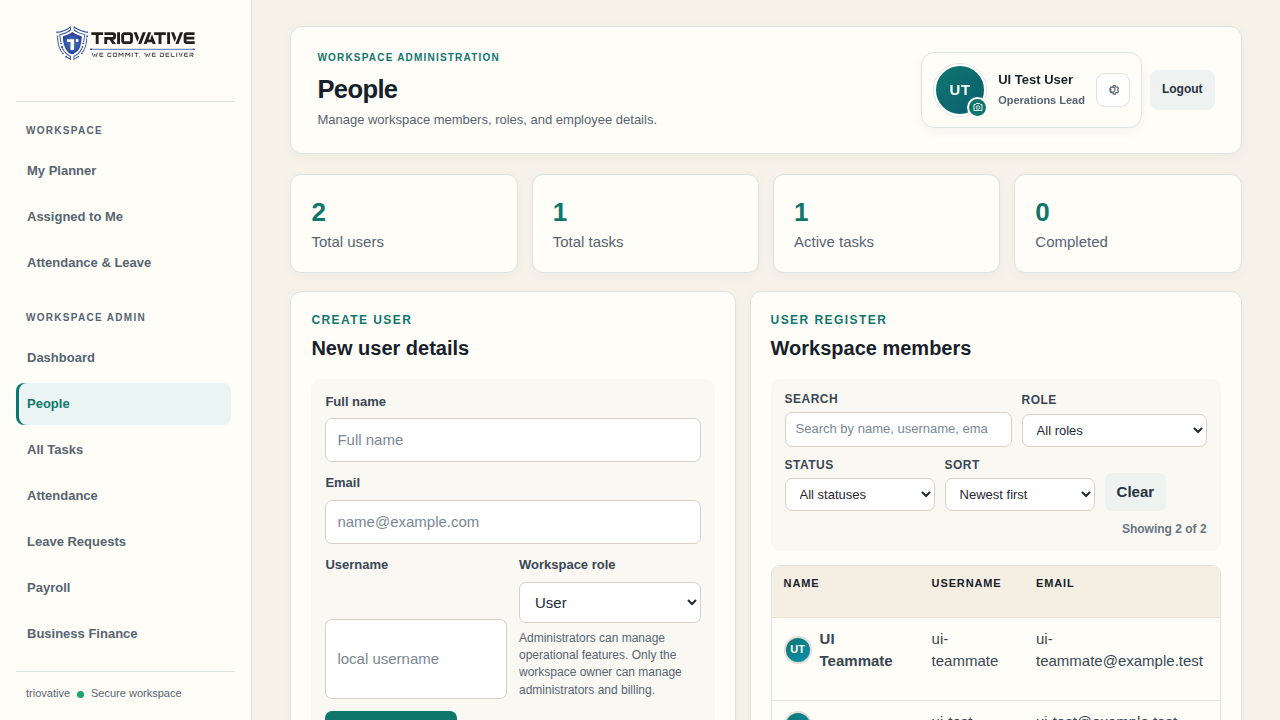Open profile settings via the gear icon
Screen dimensions: 1280x720
1113,90
